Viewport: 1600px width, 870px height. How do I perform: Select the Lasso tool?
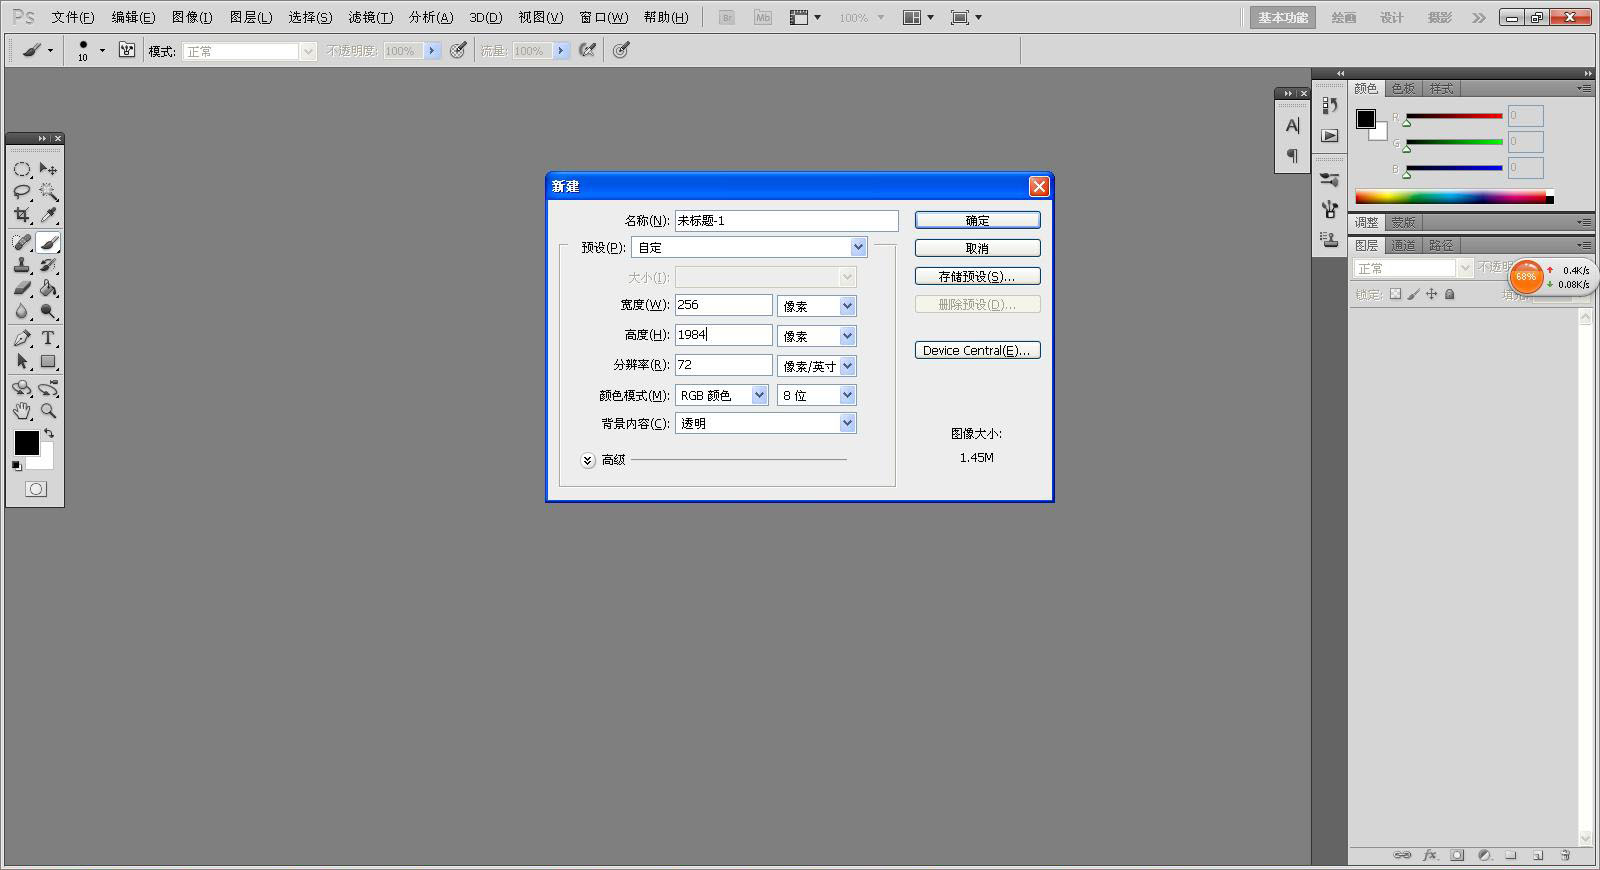22,192
